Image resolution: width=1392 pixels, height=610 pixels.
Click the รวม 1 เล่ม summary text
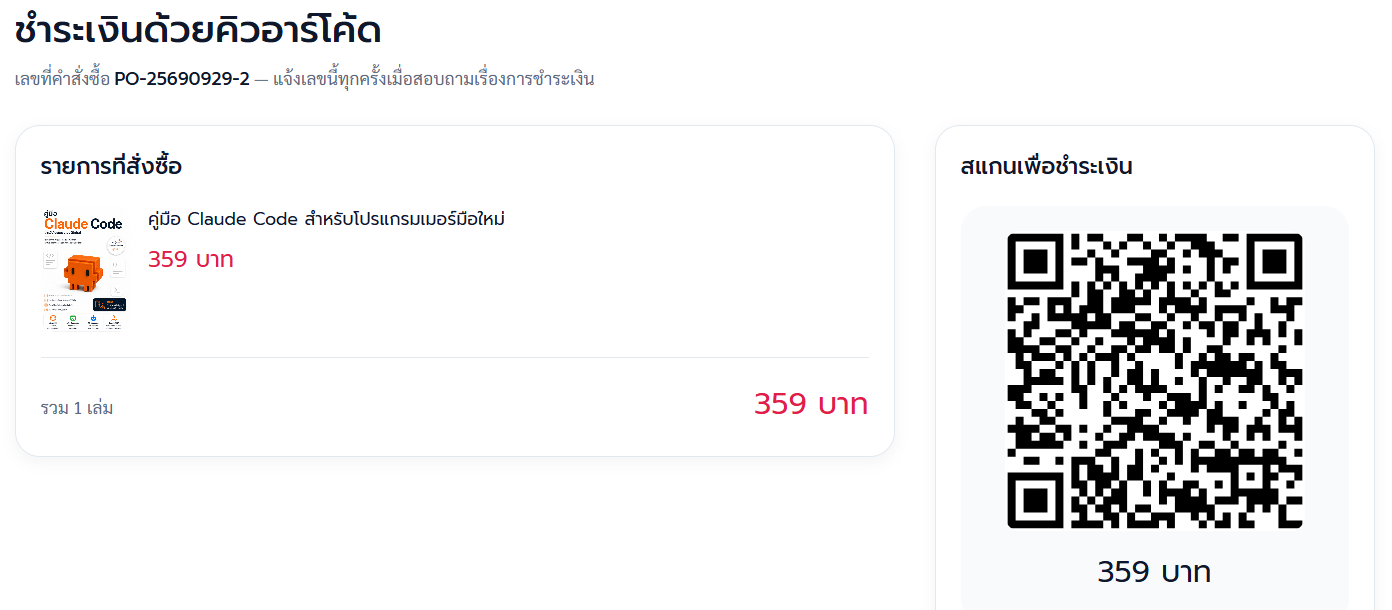77,408
